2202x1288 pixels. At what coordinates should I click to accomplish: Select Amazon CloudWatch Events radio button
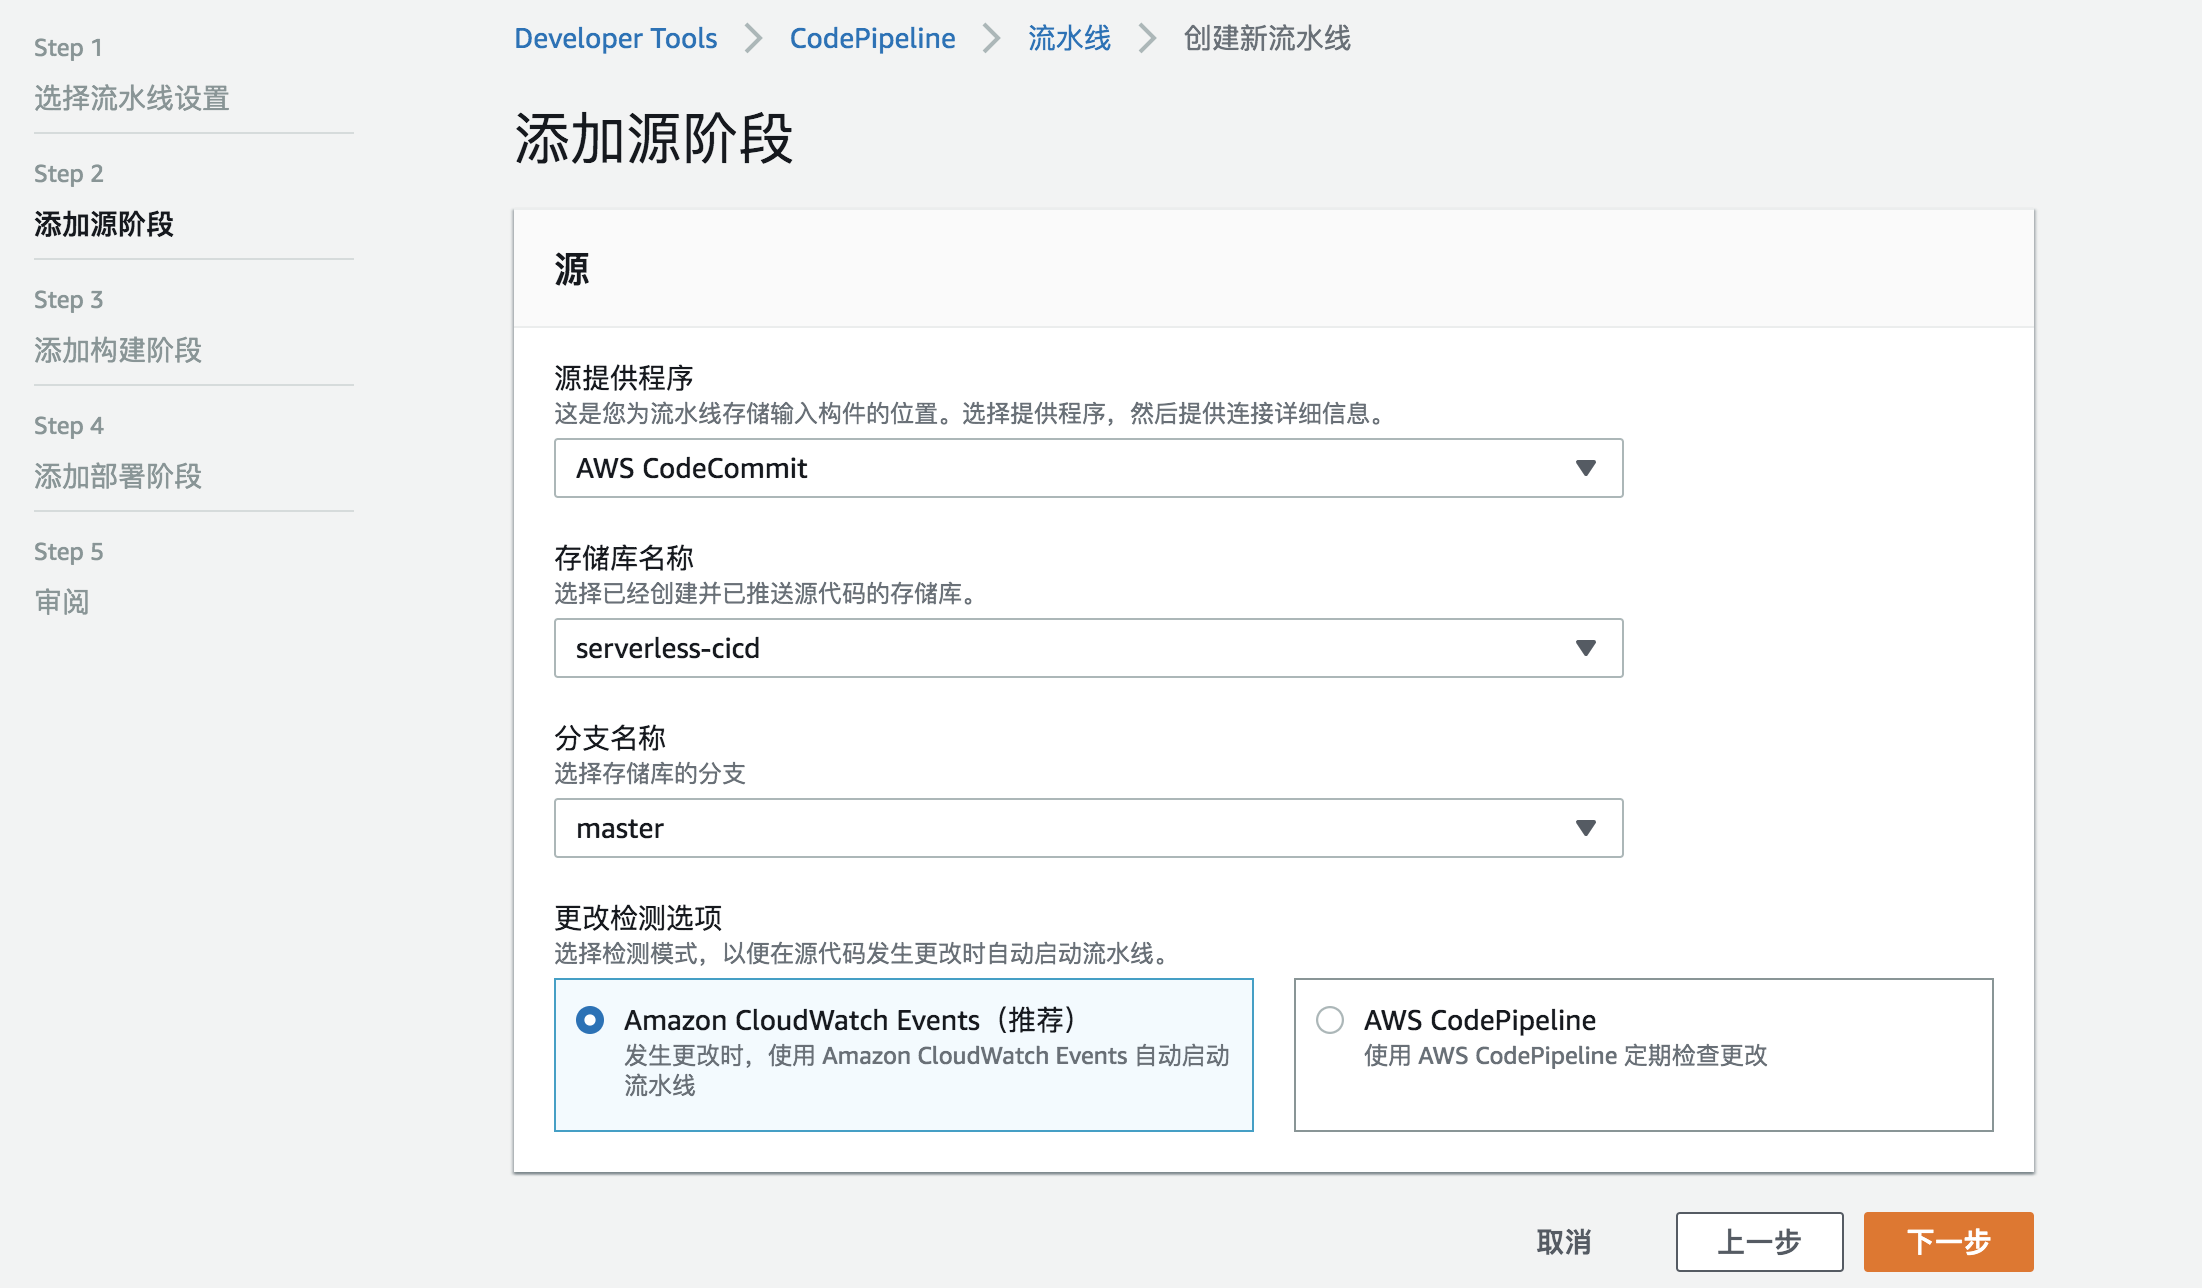[590, 1020]
